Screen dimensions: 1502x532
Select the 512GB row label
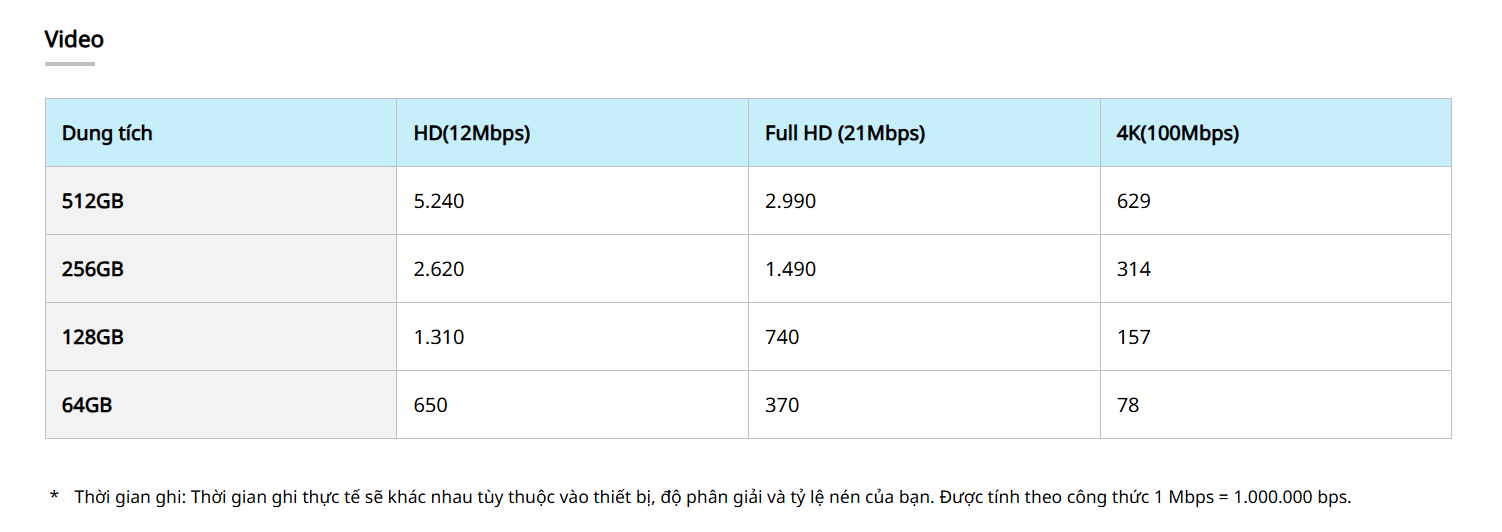[93, 201]
